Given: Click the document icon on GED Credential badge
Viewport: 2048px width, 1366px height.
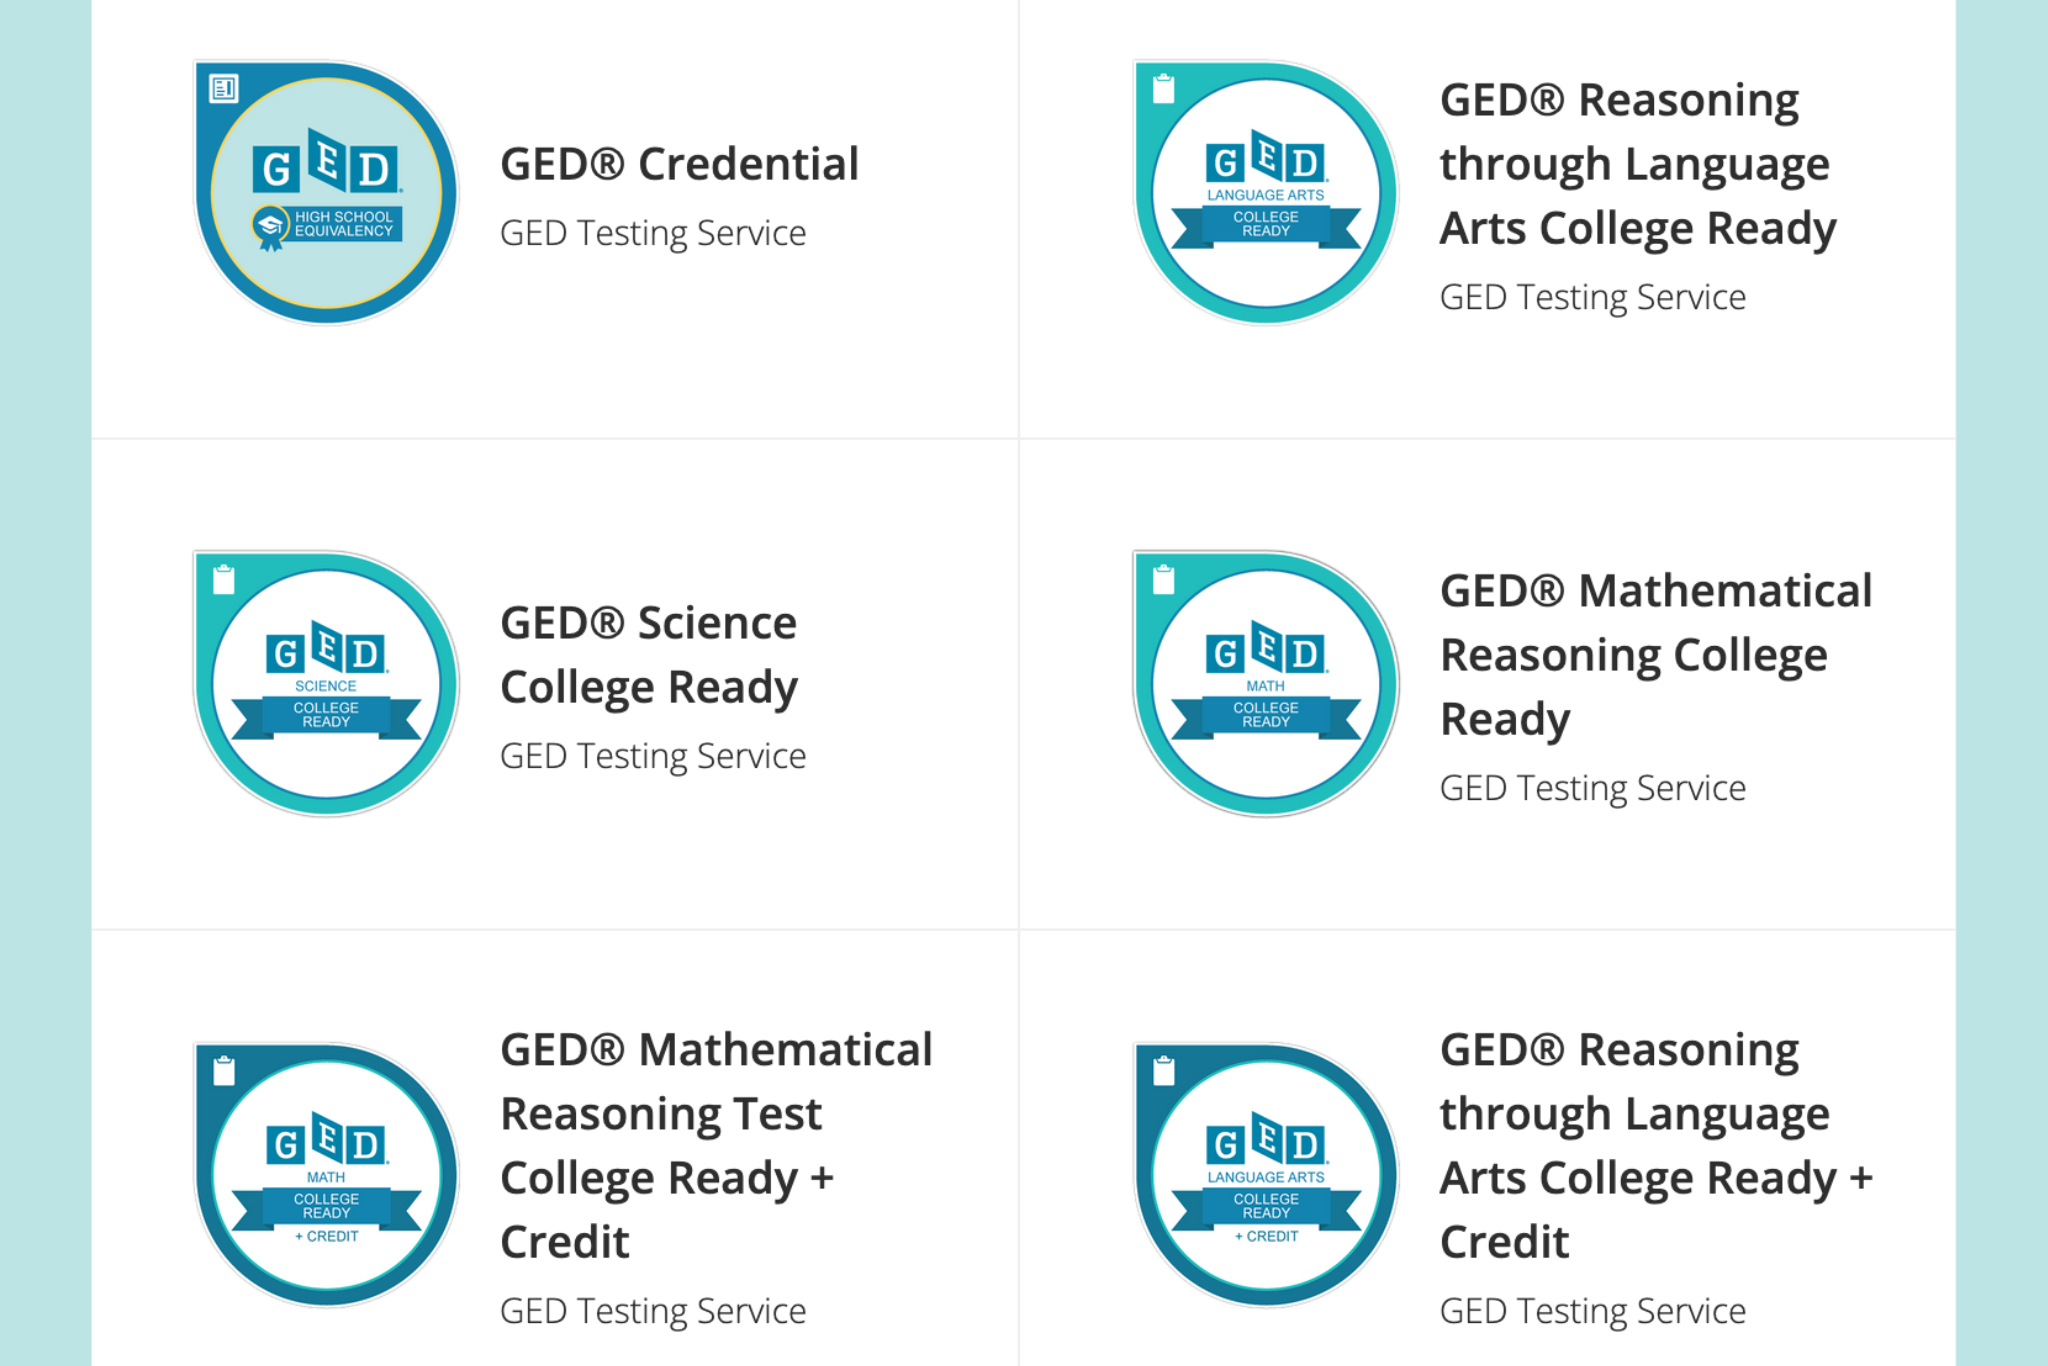Looking at the screenshot, I should (224, 89).
